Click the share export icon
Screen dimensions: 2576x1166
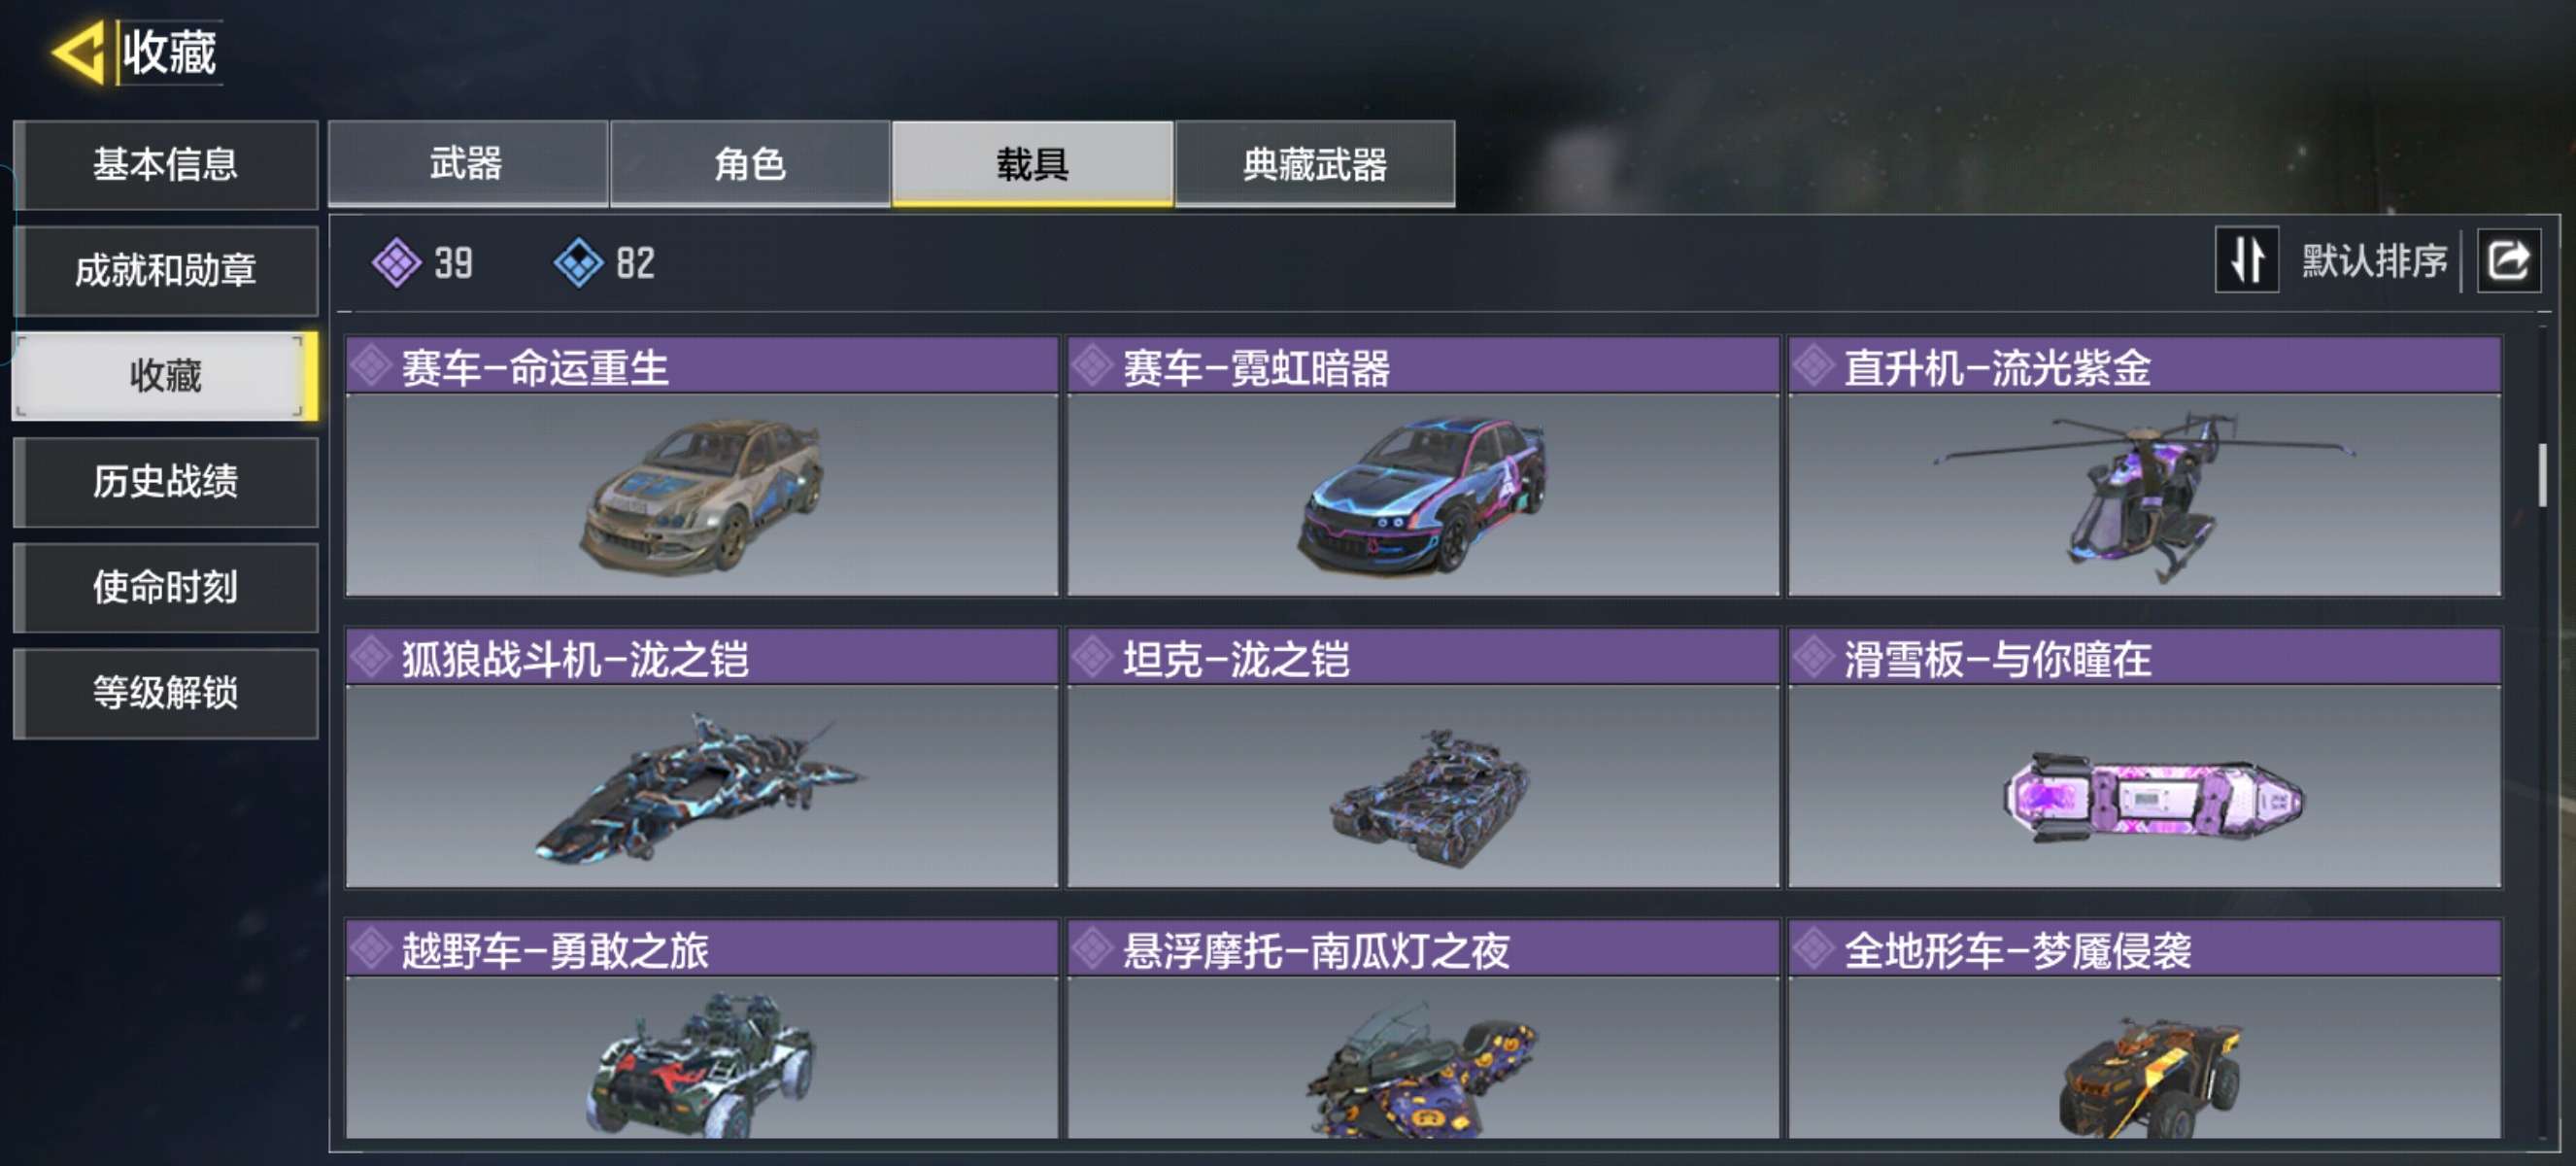tap(2507, 260)
